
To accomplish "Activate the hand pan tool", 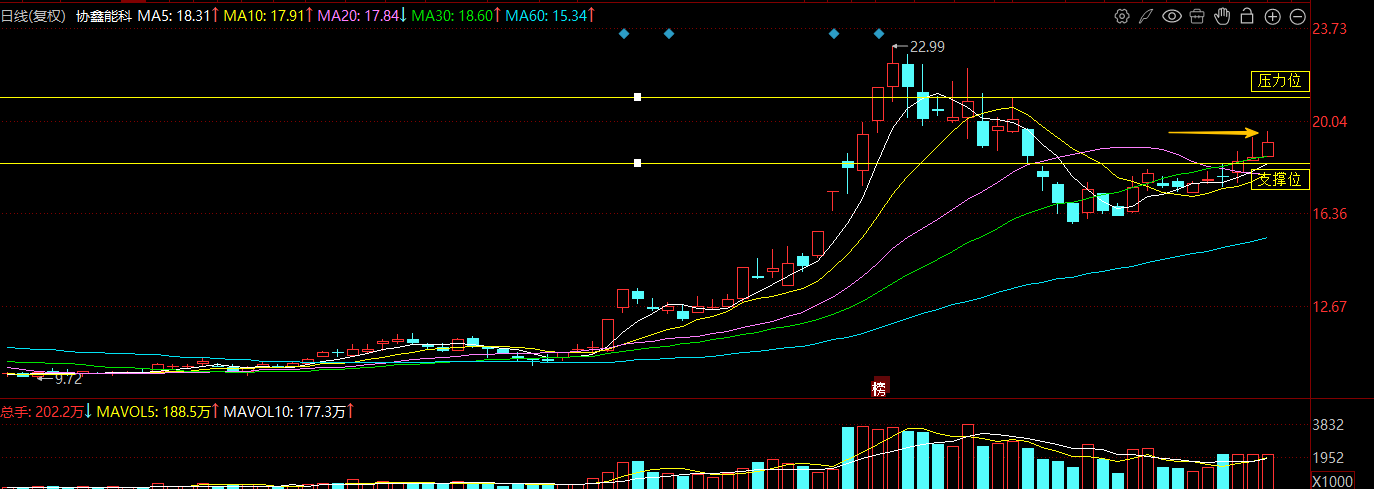I will [1222, 16].
